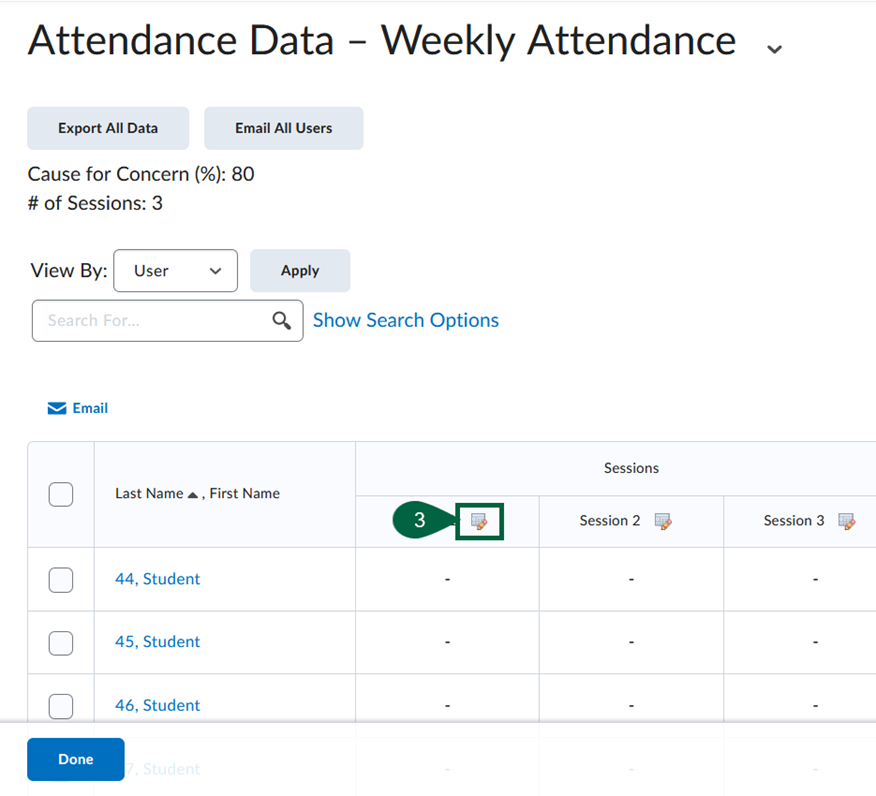Check the box for 44, Student
The image size is (876, 796).
coord(61,579)
